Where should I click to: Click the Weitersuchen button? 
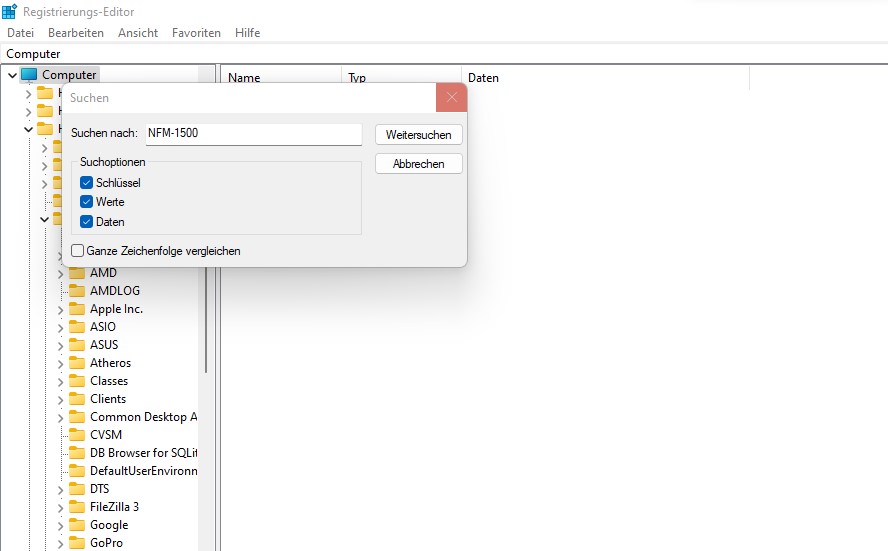[419, 135]
